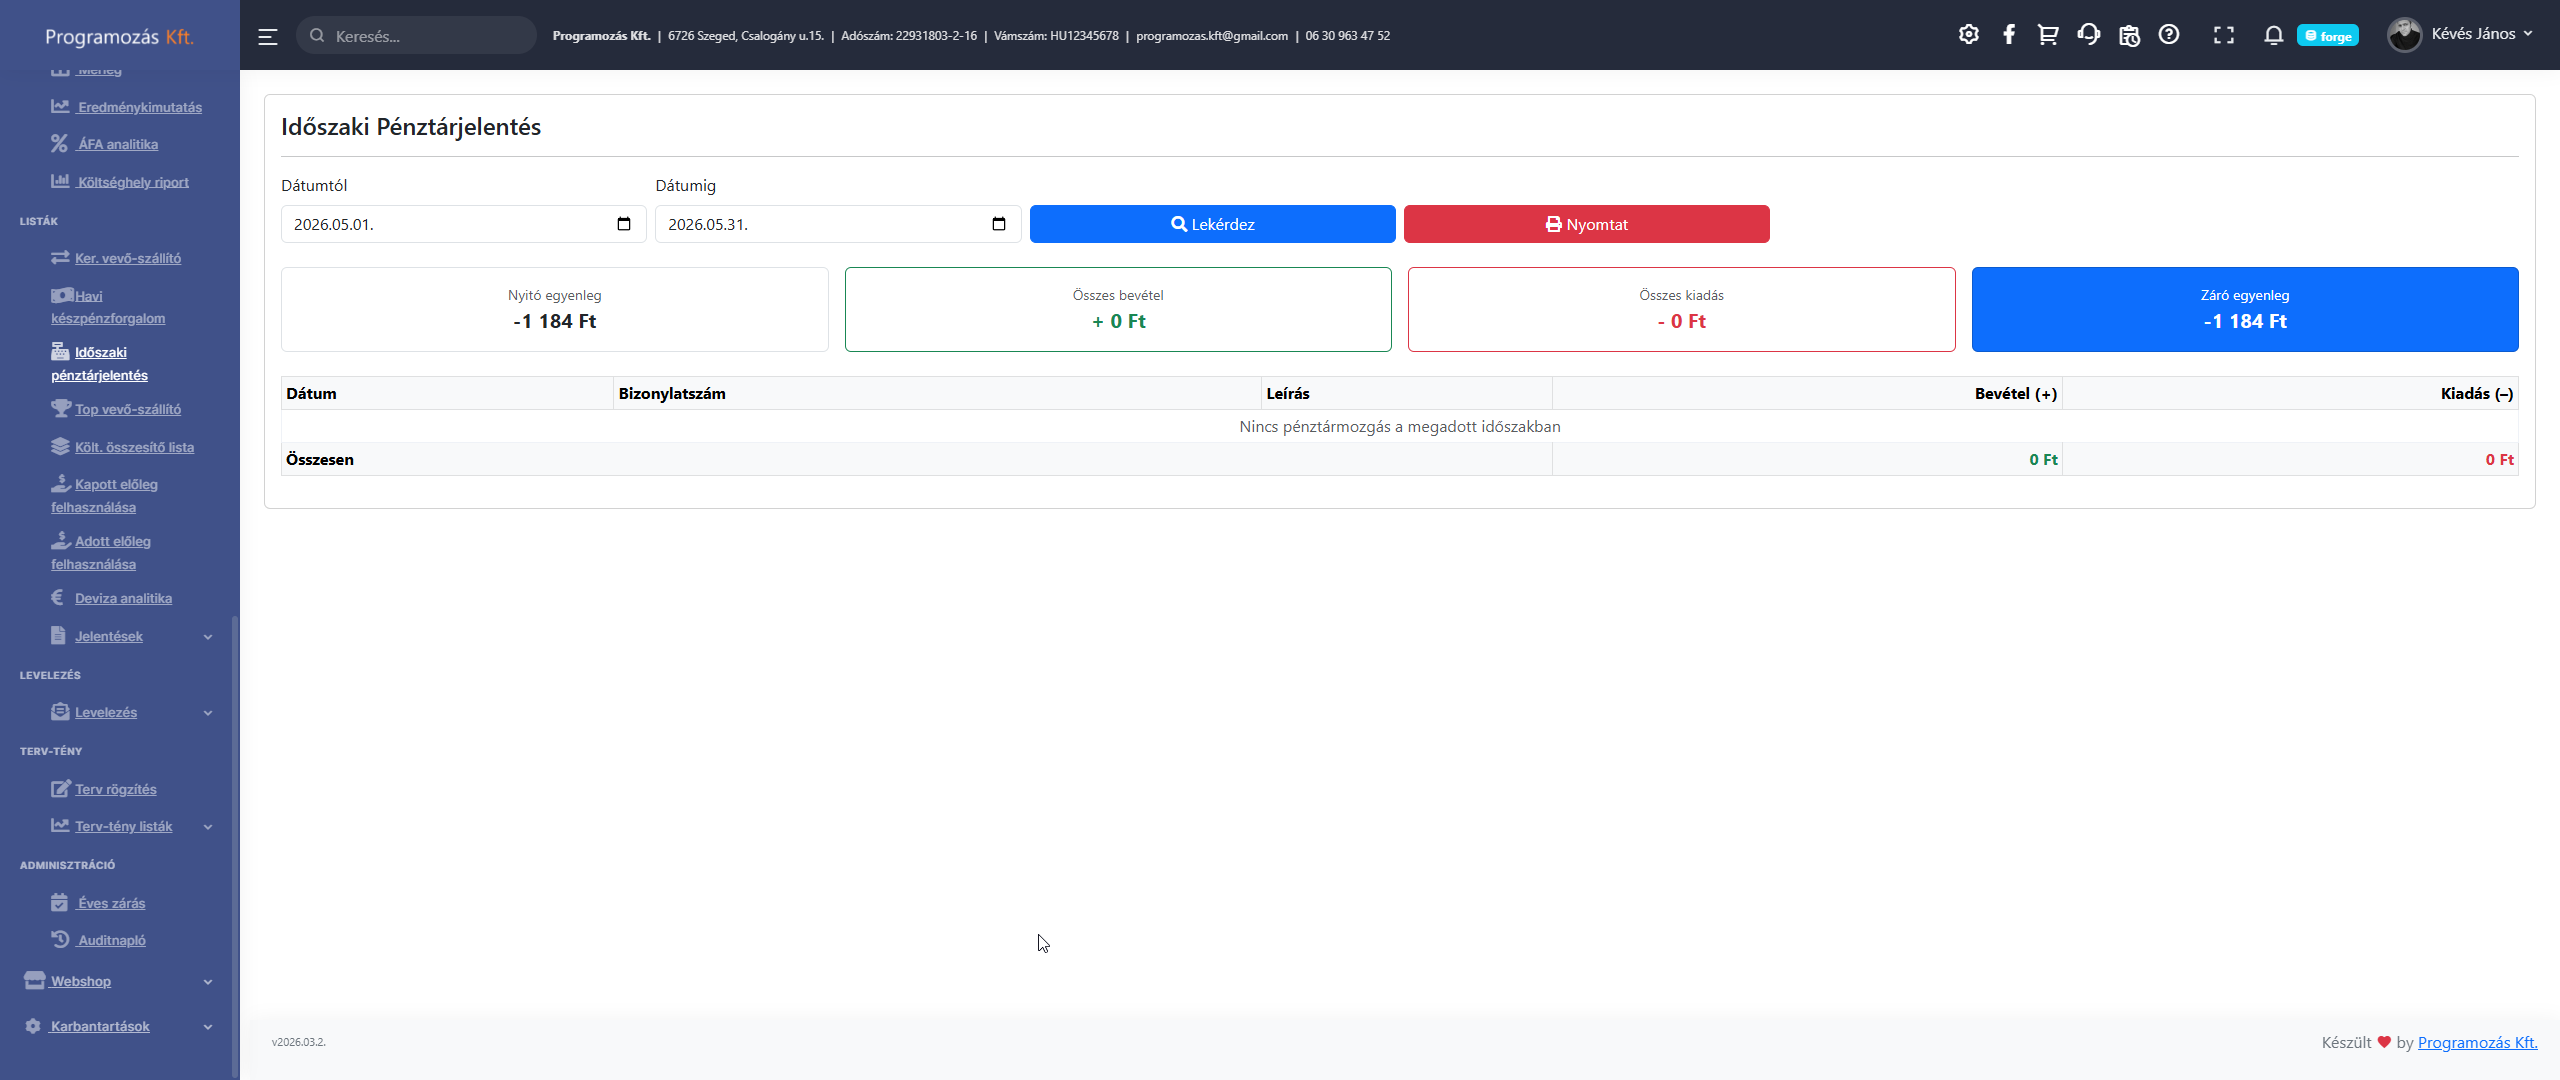Screen dimensions: 2560x1080
Task: Expand the Webshop submenu
Action: point(118,981)
